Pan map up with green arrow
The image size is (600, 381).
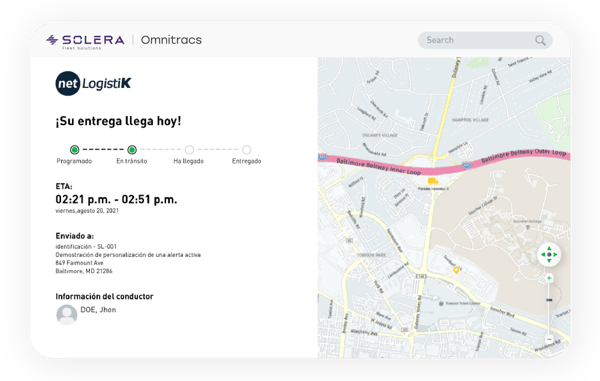point(549,248)
